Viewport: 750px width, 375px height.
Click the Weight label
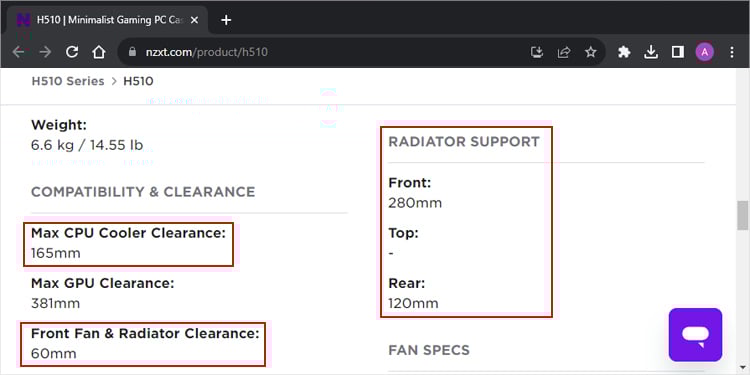[x=59, y=125]
